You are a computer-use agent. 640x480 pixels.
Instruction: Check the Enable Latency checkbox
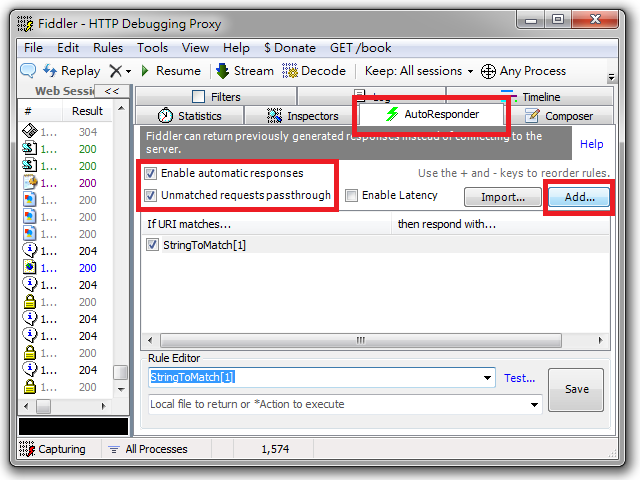(x=351, y=196)
